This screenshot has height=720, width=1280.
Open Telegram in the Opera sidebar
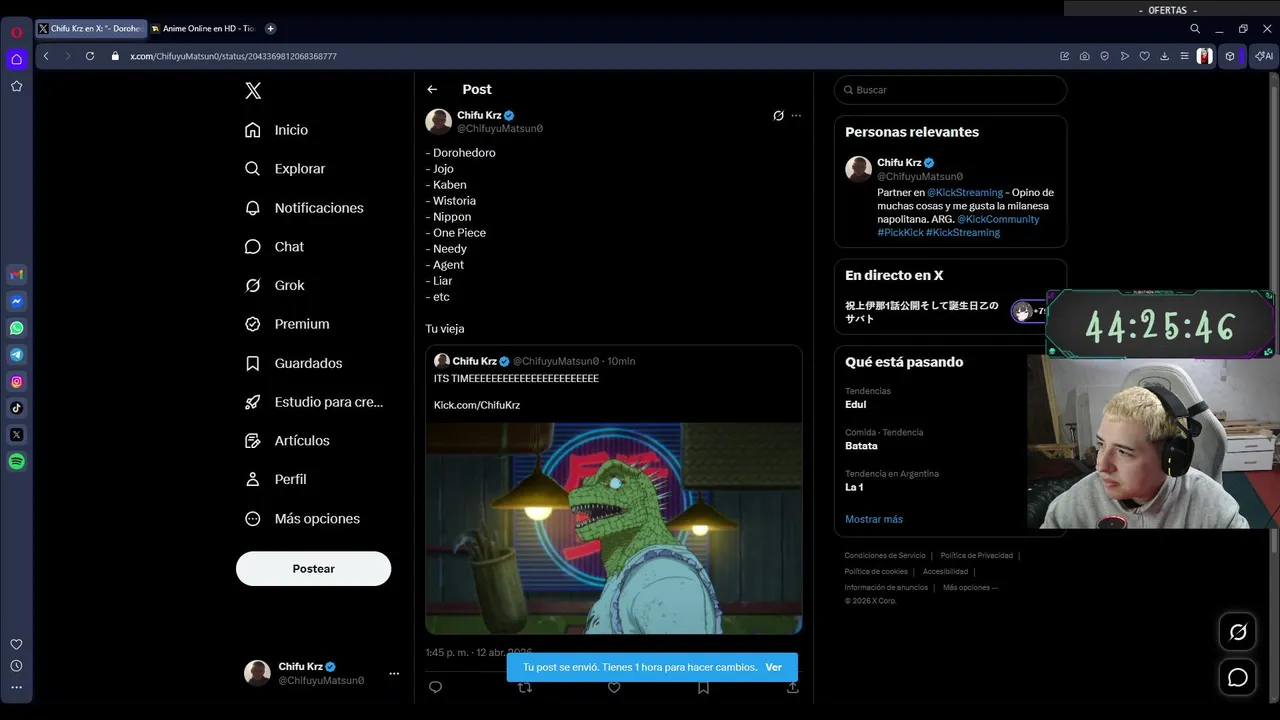16,355
